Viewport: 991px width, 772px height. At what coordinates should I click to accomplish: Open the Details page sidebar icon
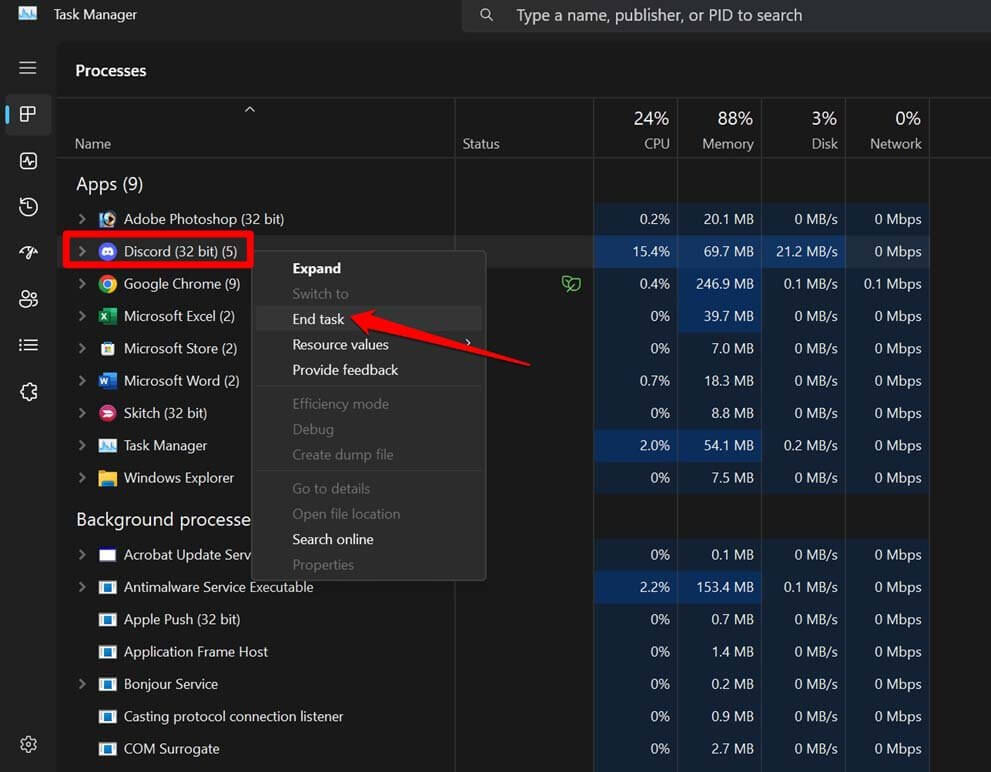point(28,345)
